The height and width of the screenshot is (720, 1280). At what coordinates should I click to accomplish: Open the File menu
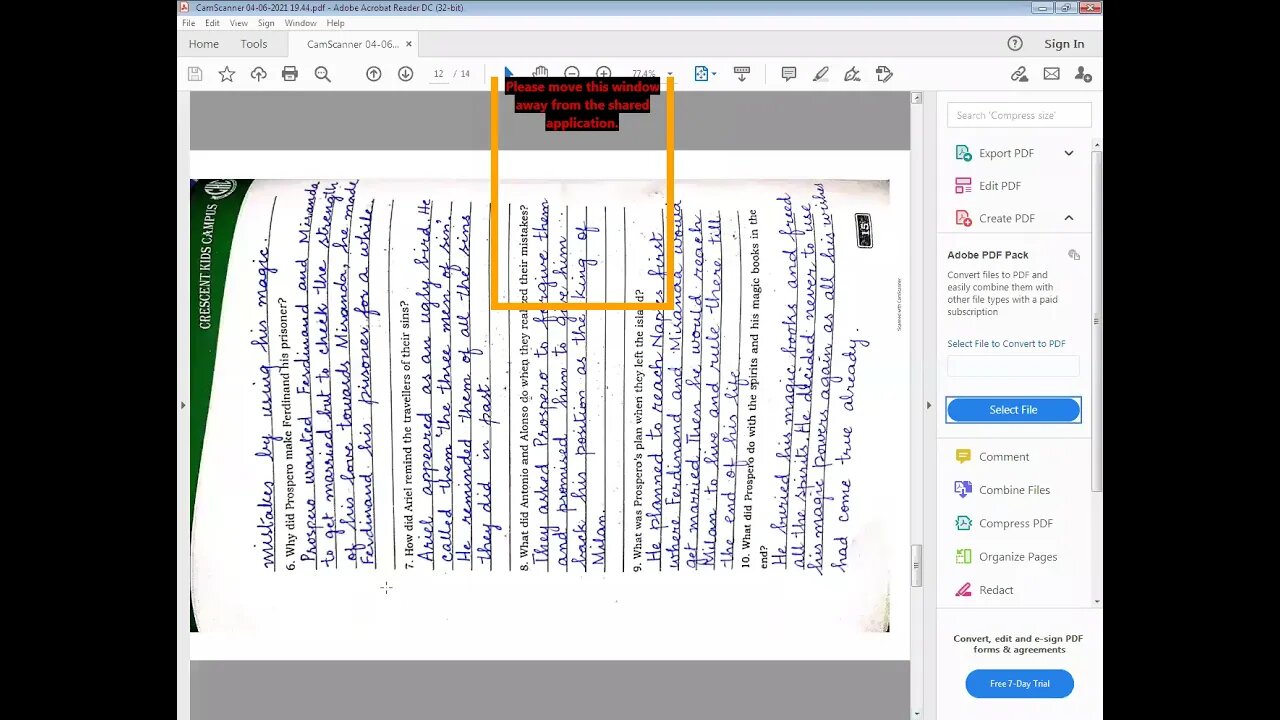coord(188,23)
